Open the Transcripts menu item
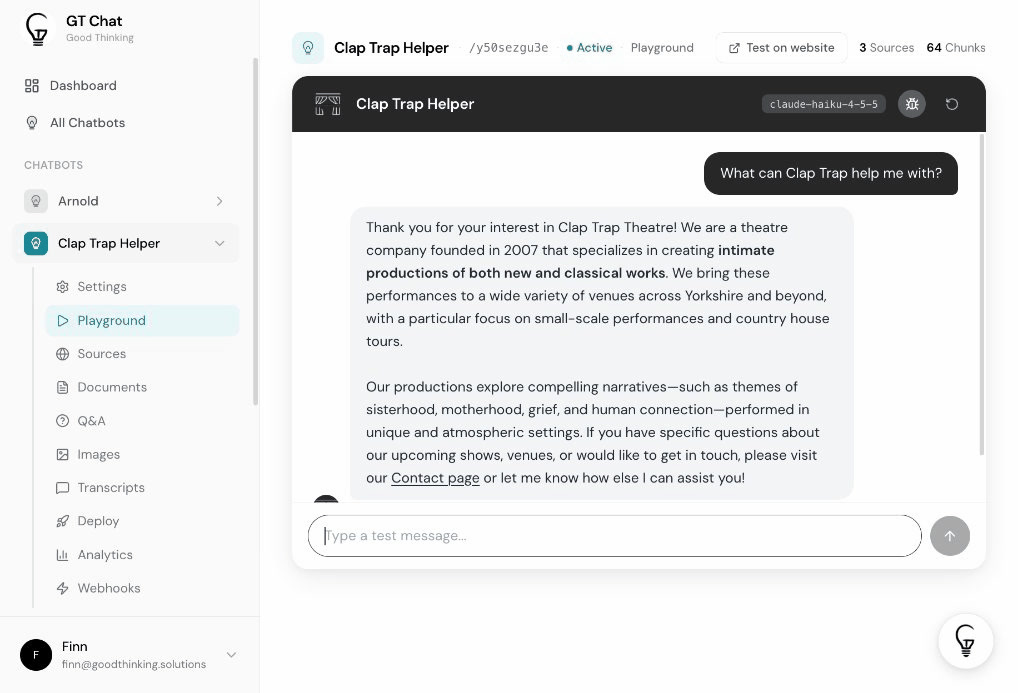This screenshot has width=1018, height=693. click(x=111, y=488)
